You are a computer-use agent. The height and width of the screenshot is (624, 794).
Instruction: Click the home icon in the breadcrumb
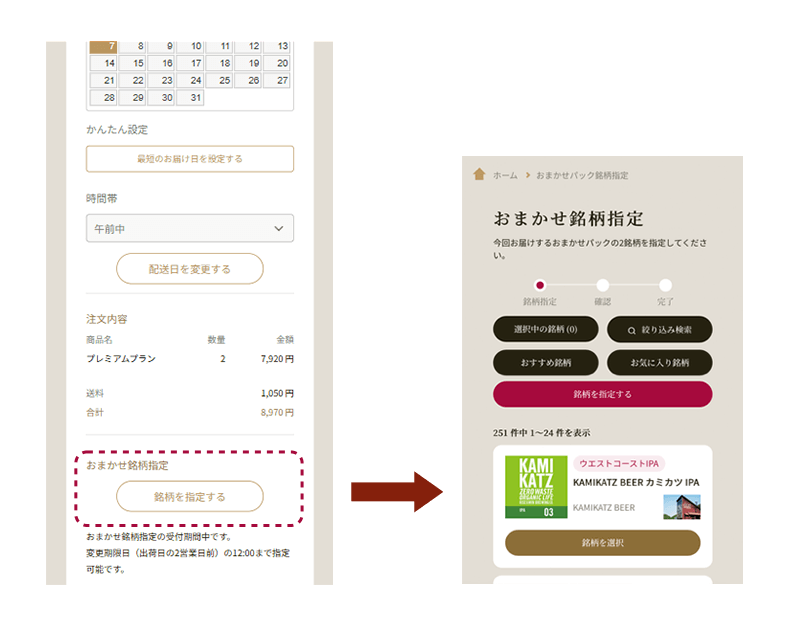(479, 174)
